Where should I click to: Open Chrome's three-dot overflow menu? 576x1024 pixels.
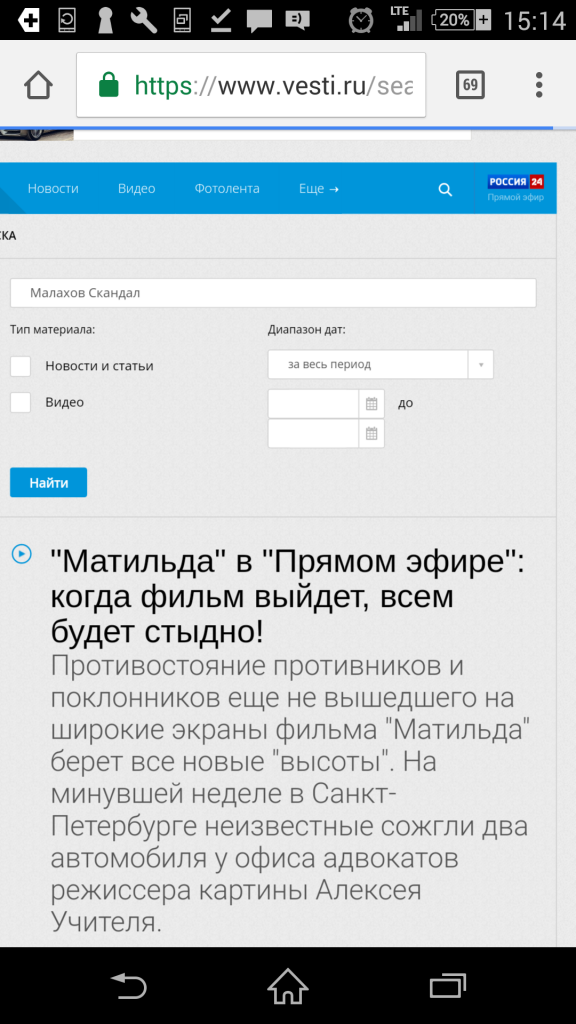coord(539,85)
